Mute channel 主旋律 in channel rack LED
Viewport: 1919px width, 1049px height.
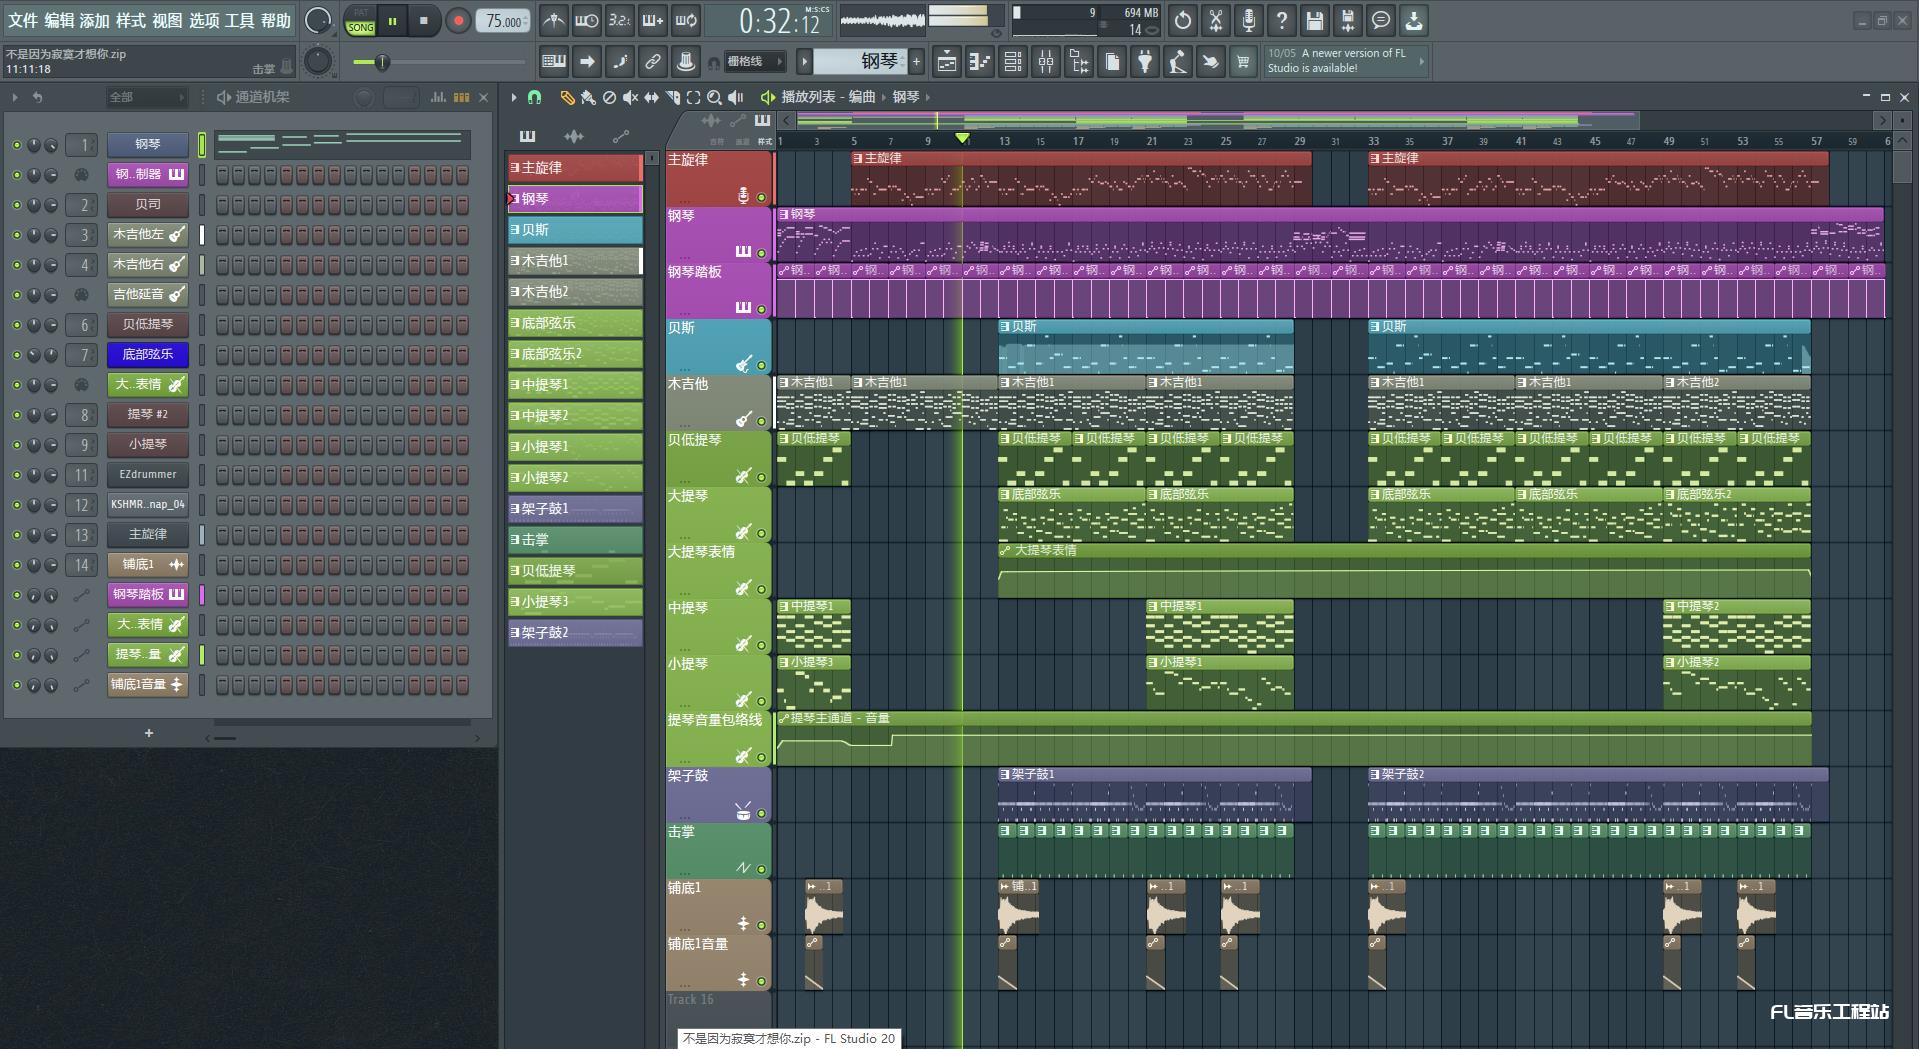coord(16,535)
